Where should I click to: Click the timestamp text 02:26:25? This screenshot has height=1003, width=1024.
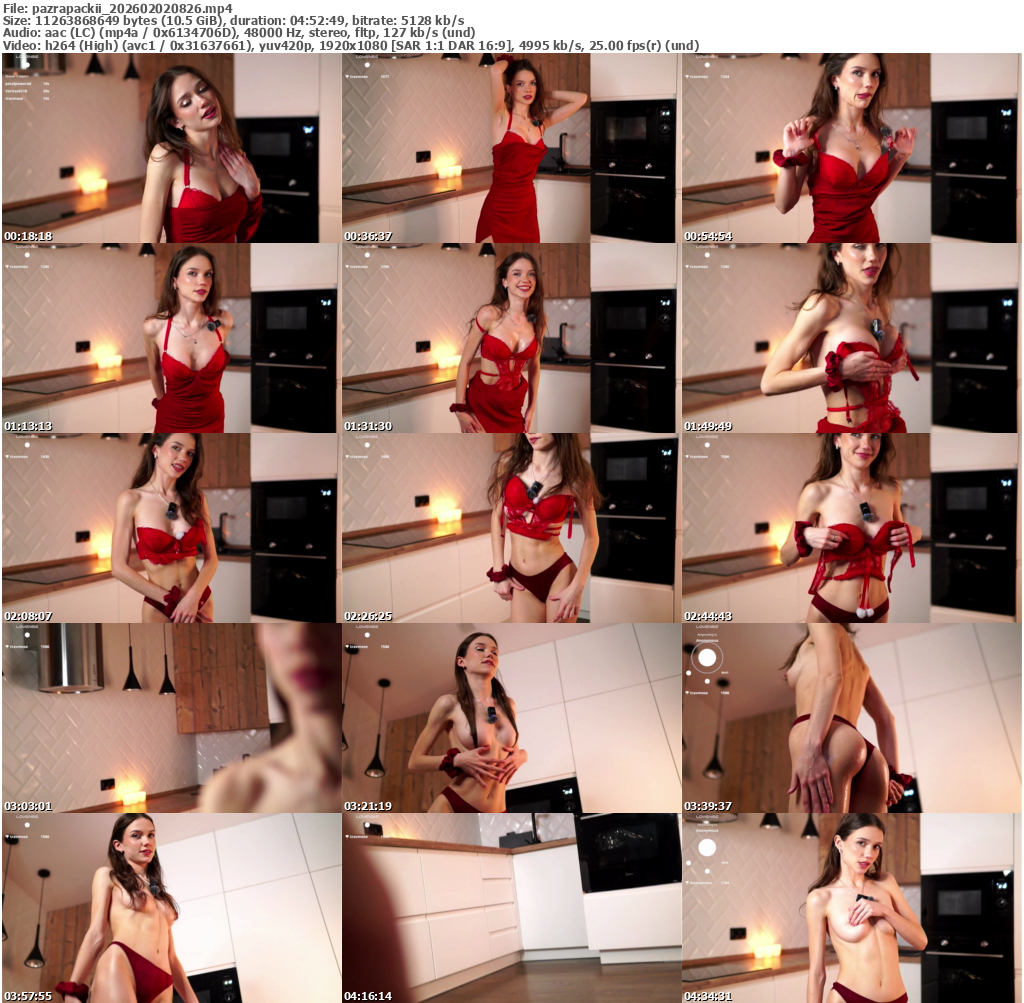coord(368,616)
